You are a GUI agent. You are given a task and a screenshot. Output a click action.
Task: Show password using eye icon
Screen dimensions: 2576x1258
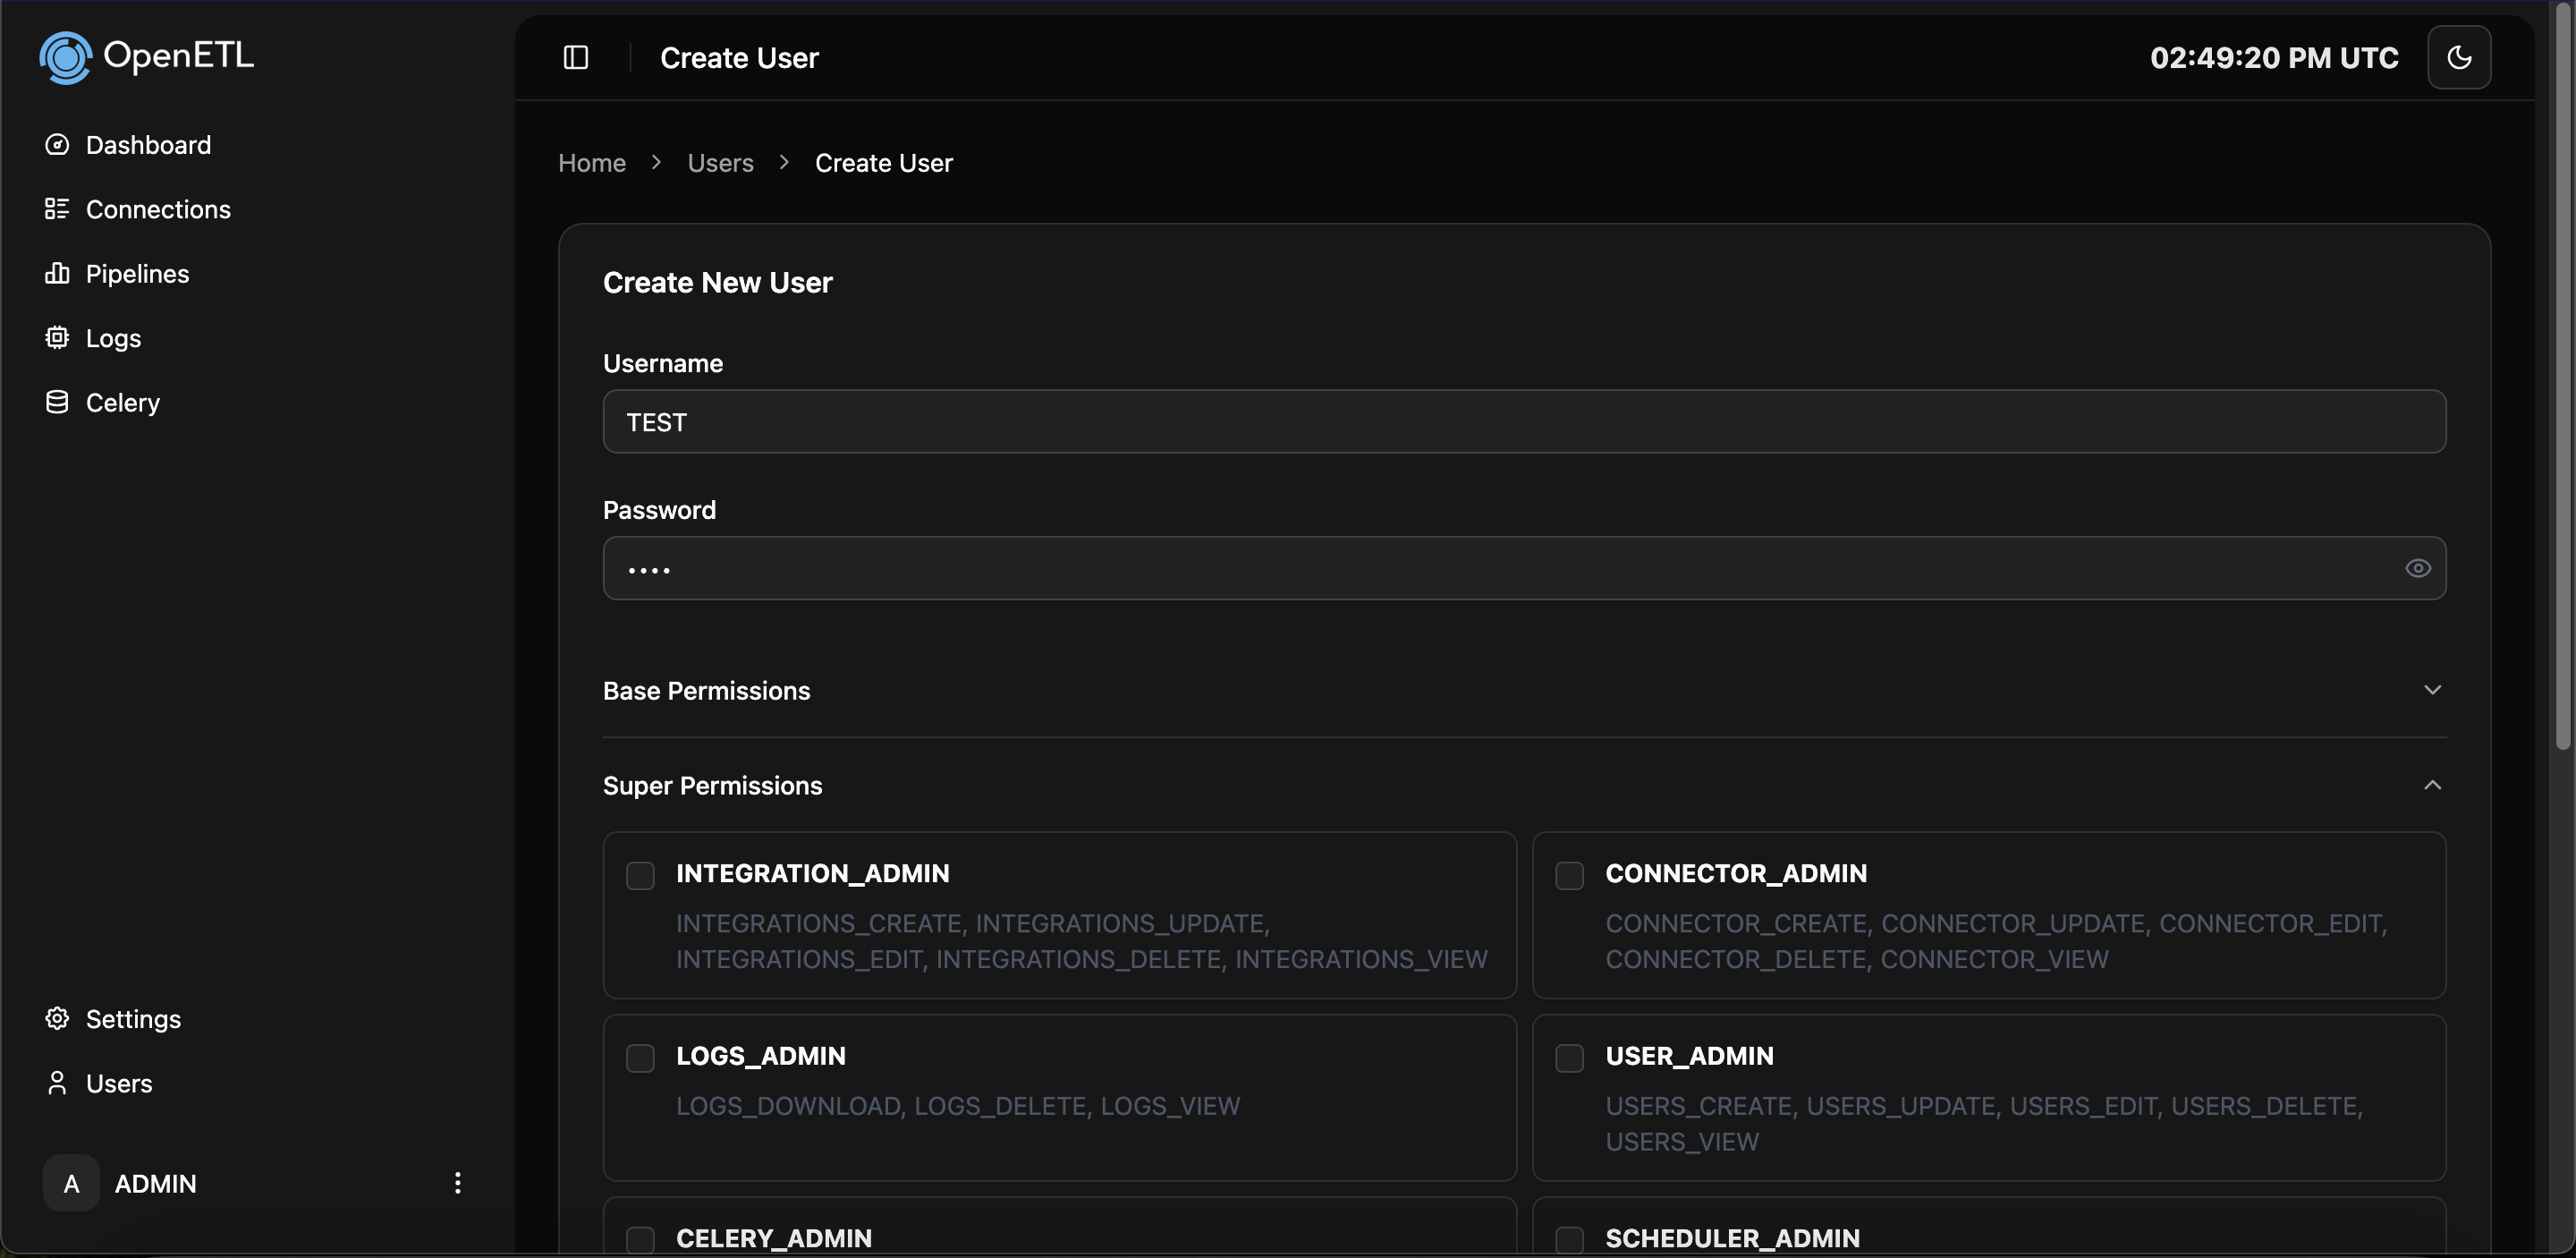tap(2417, 568)
